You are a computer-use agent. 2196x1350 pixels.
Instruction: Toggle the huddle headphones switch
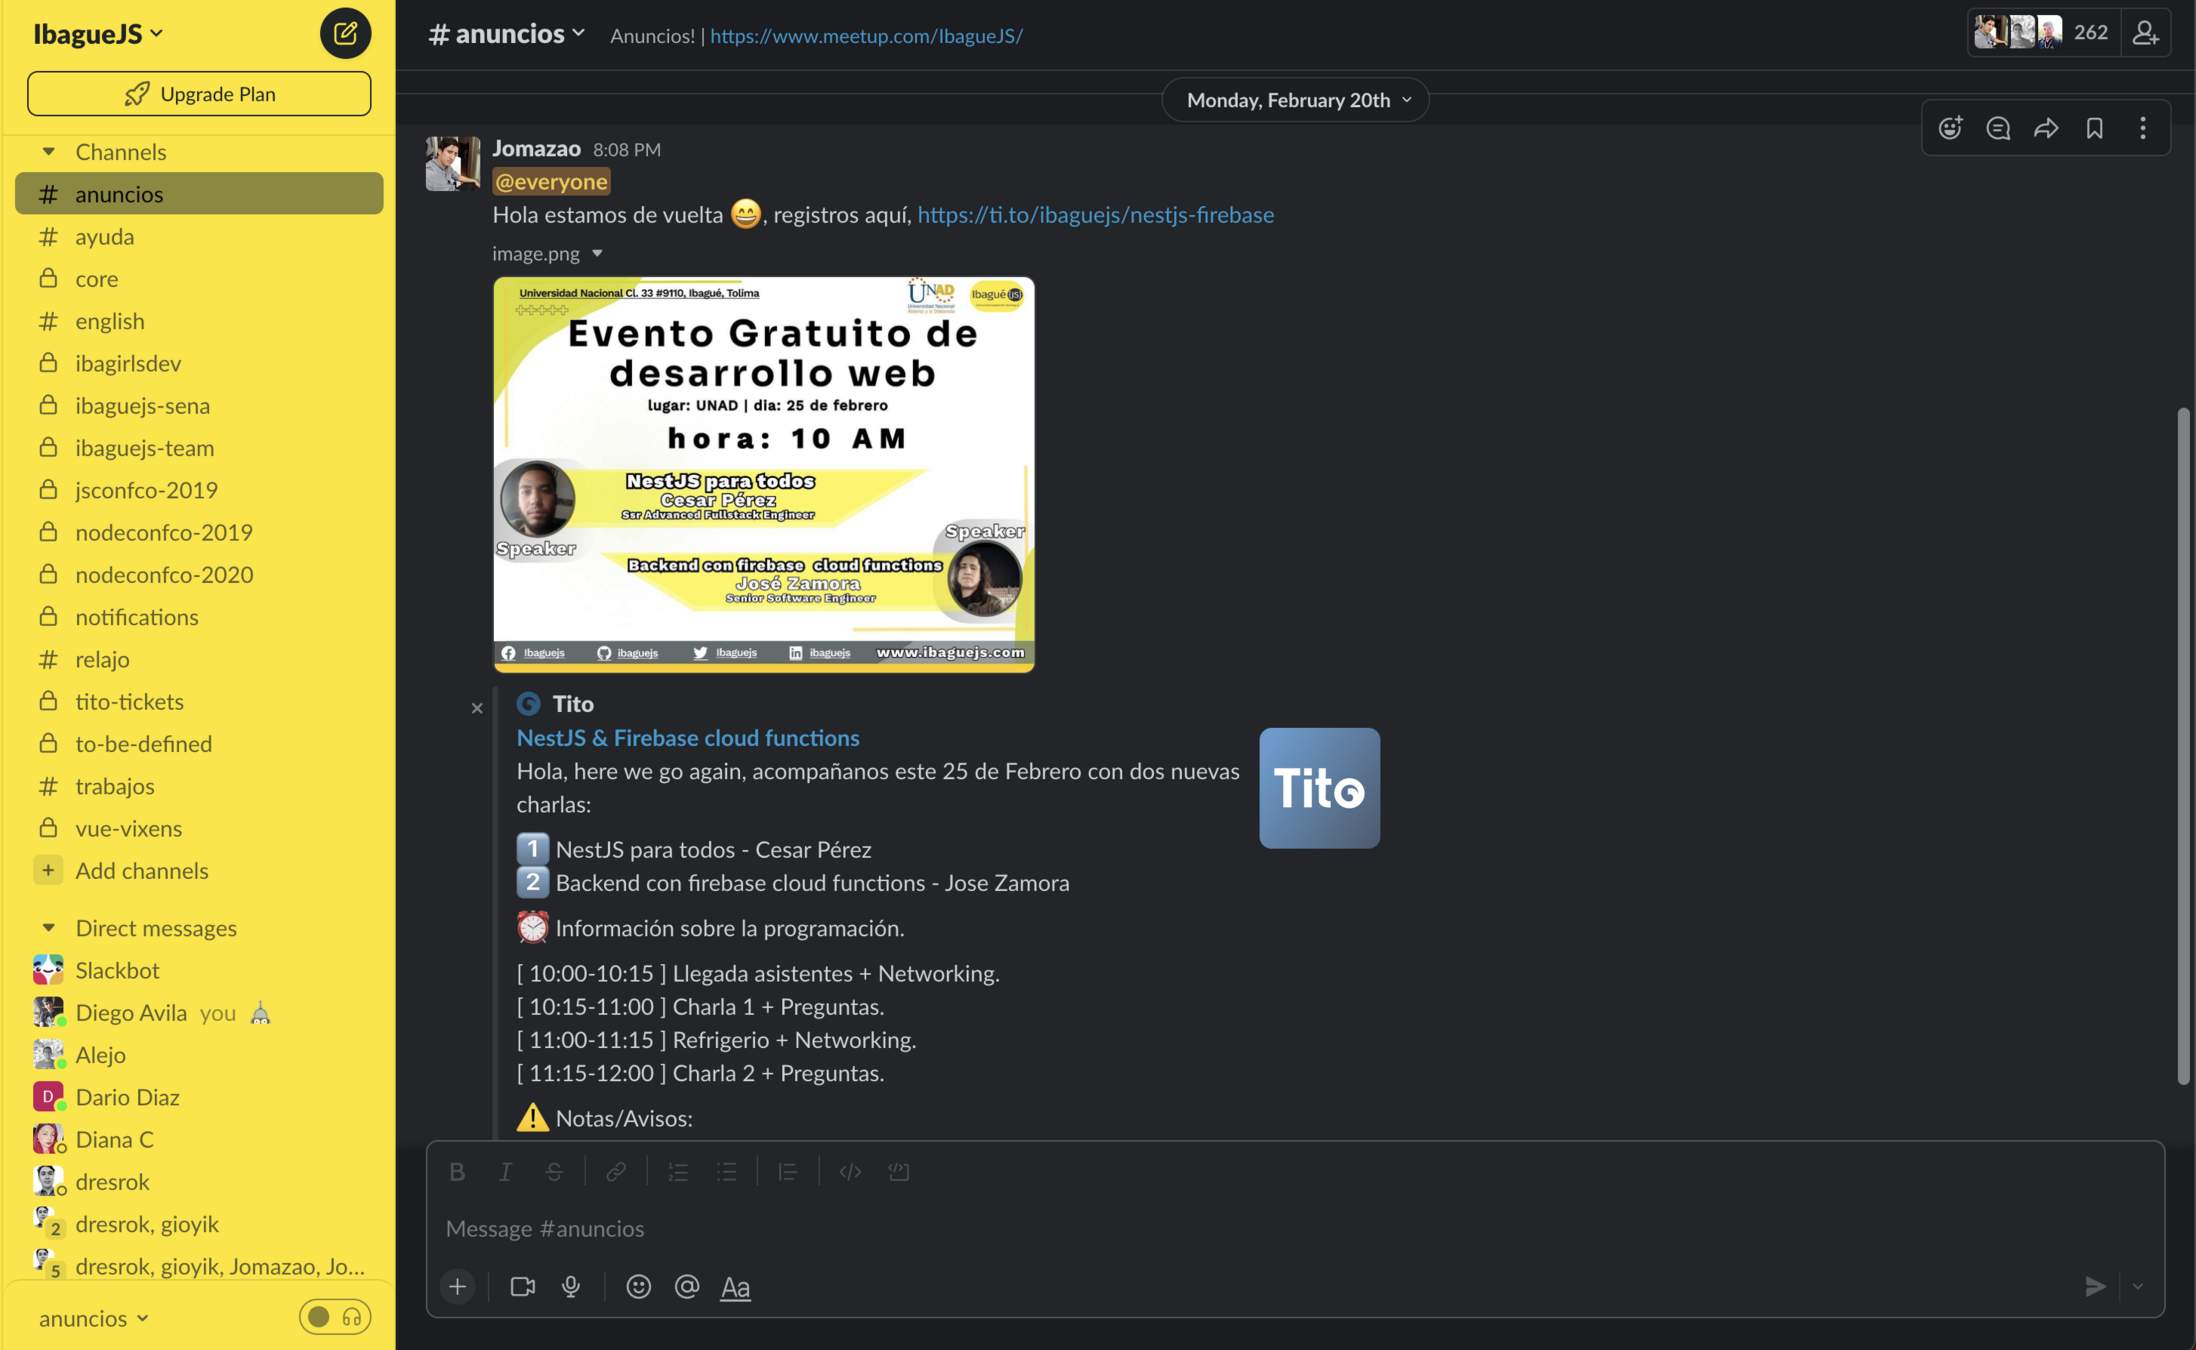coord(335,1317)
